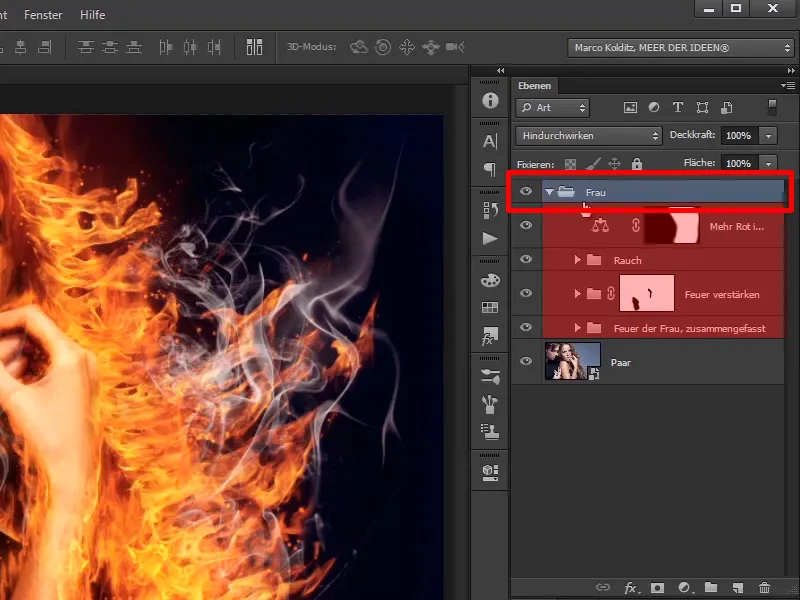Open the Deckkraft slider arrow
This screenshot has height=600, width=800.
coord(768,136)
